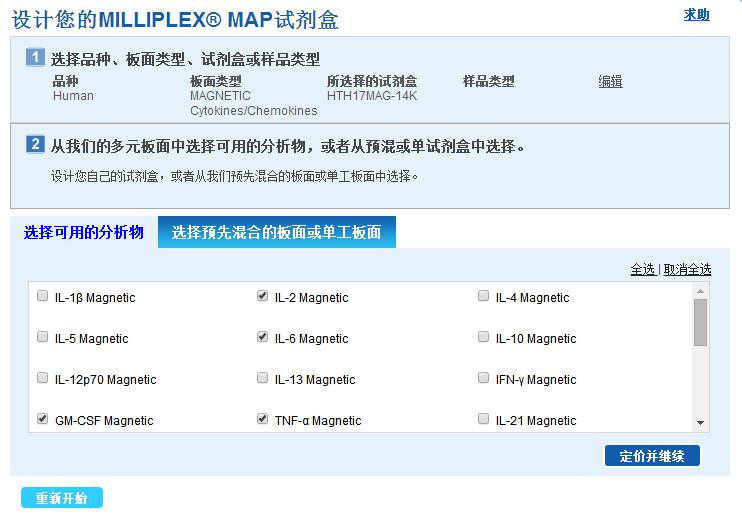Click the 求助 help link
This screenshot has width=742, height=515.
click(696, 15)
